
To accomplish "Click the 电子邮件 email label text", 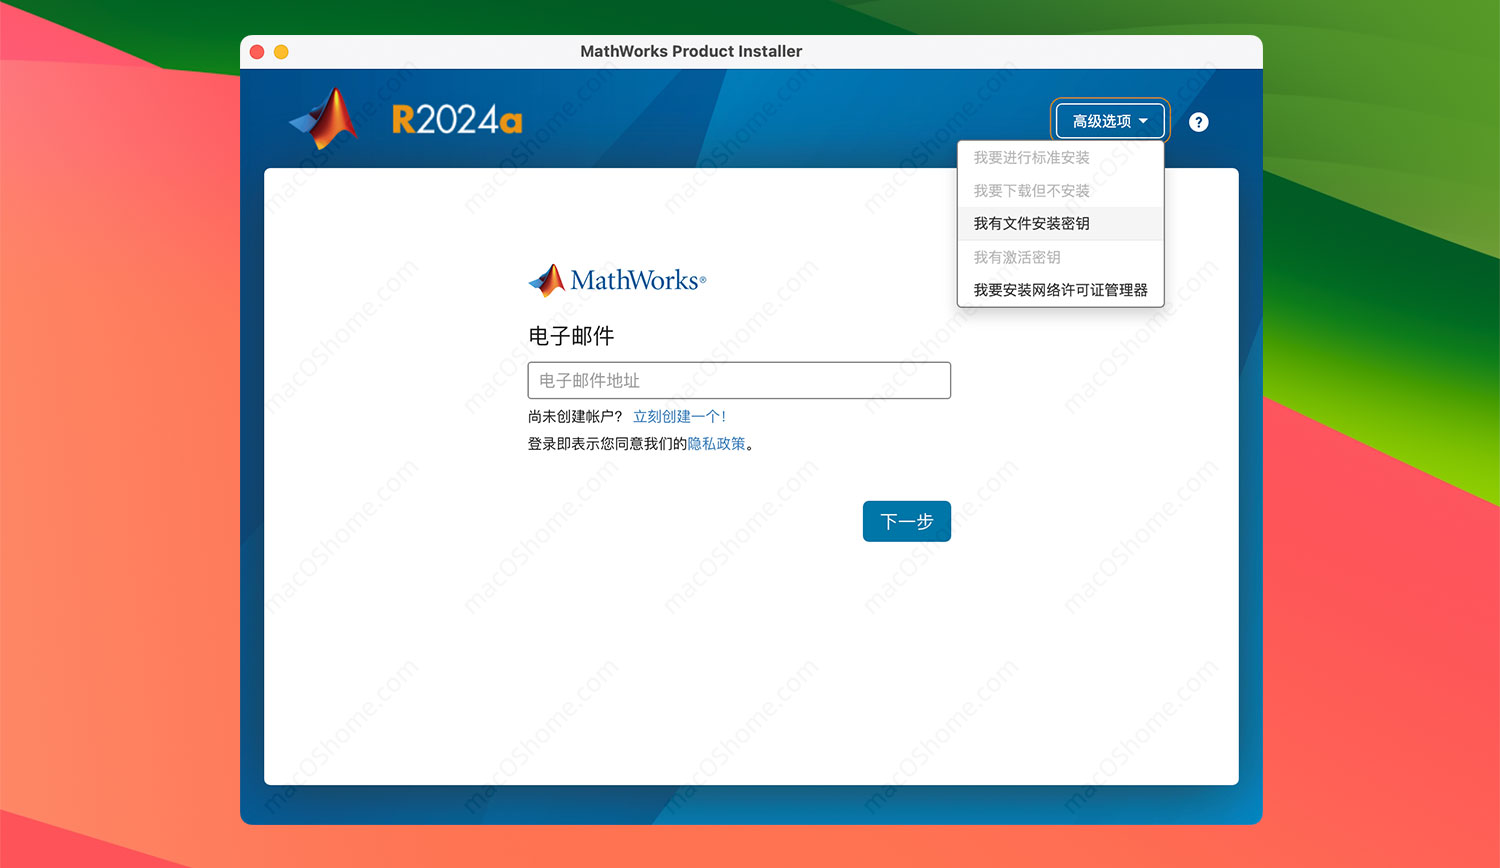I will (x=570, y=336).
